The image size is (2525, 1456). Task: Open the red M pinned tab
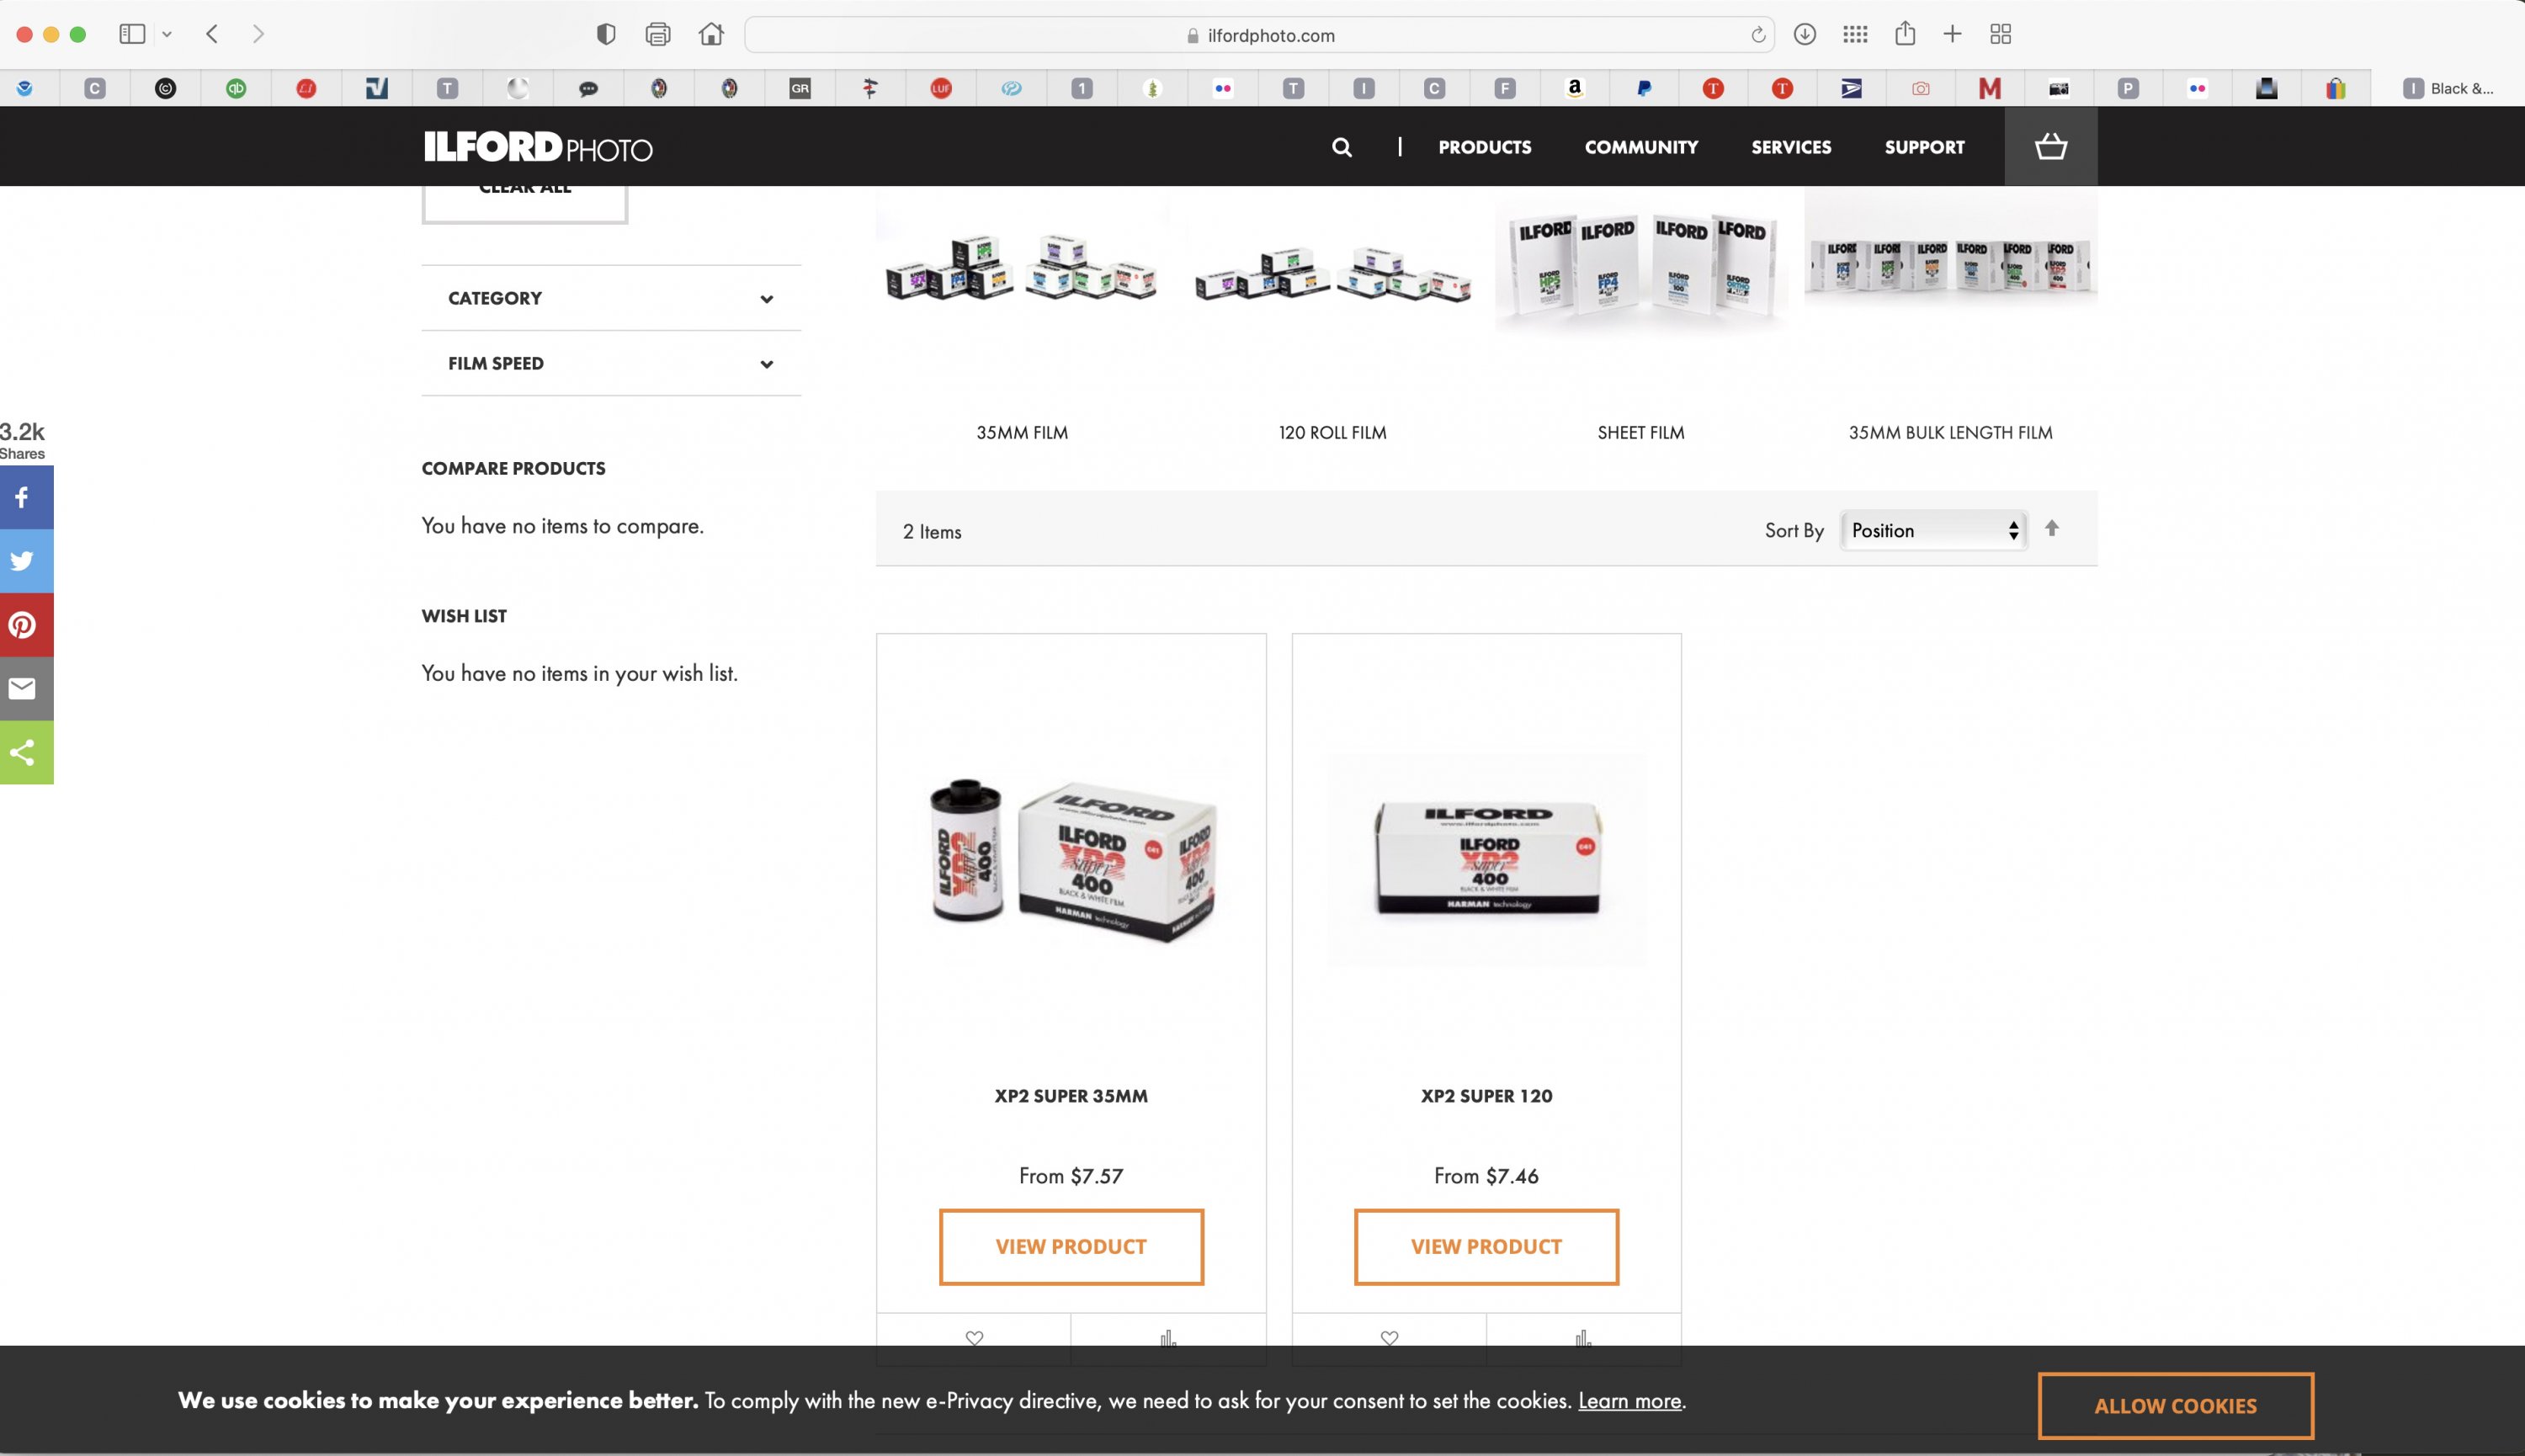1990,88
